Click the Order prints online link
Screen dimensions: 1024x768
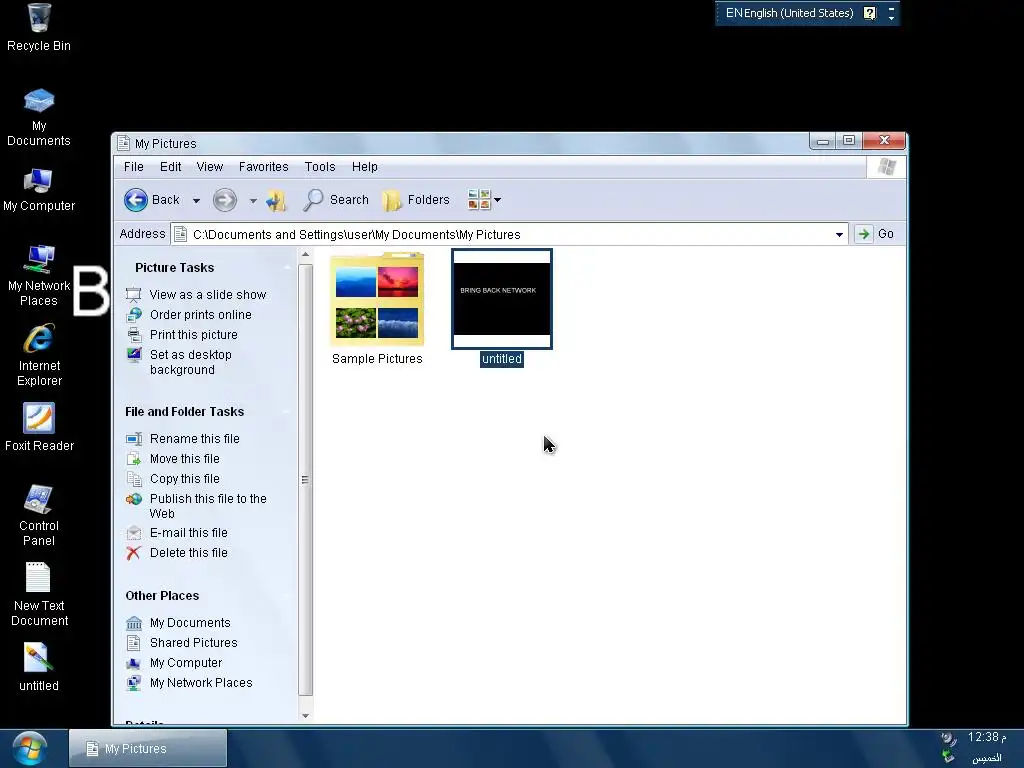point(200,315)
